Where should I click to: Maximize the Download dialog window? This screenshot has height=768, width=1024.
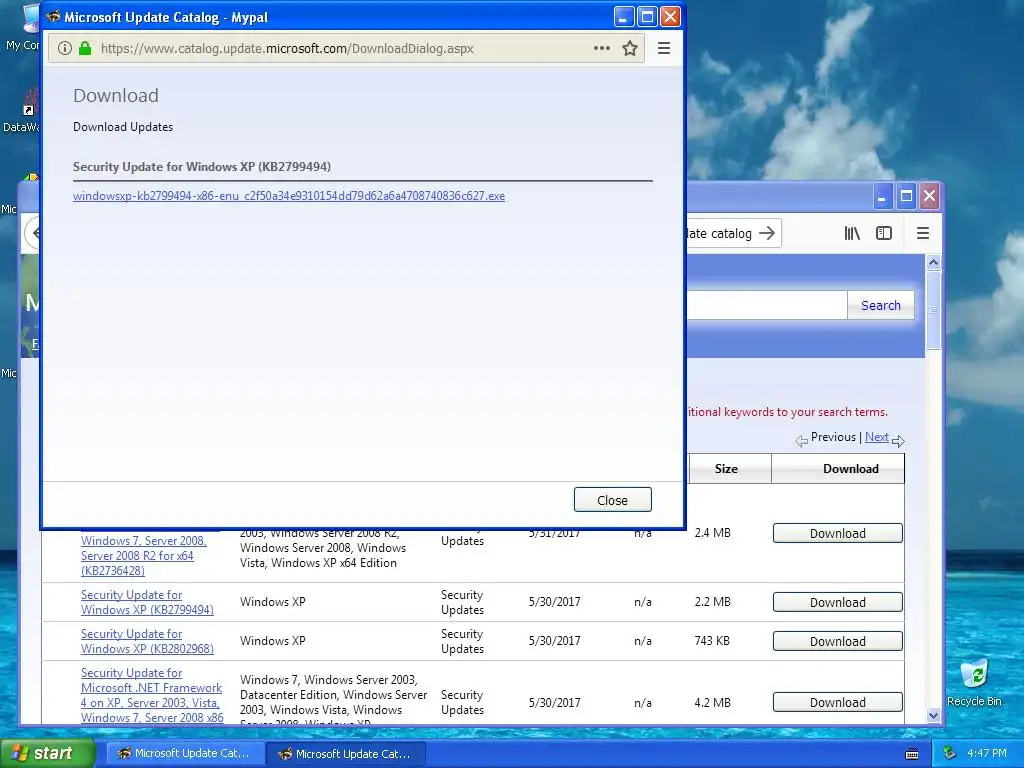647,17
